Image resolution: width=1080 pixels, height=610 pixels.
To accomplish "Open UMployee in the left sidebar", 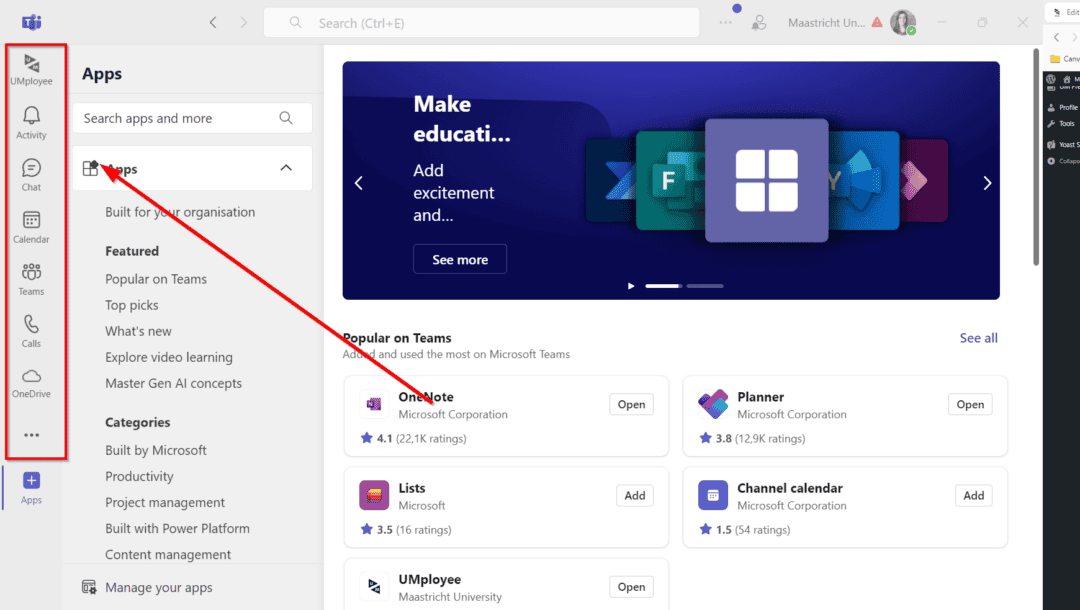I will click(31, 69).
